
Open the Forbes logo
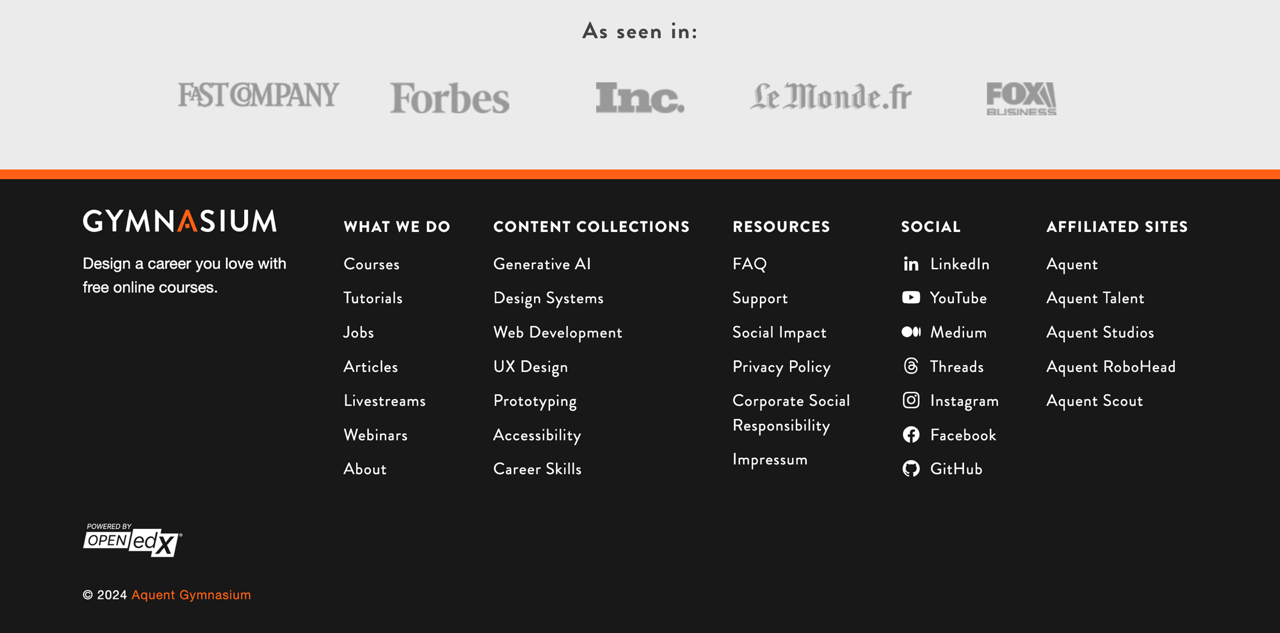[x=450, y=98]
